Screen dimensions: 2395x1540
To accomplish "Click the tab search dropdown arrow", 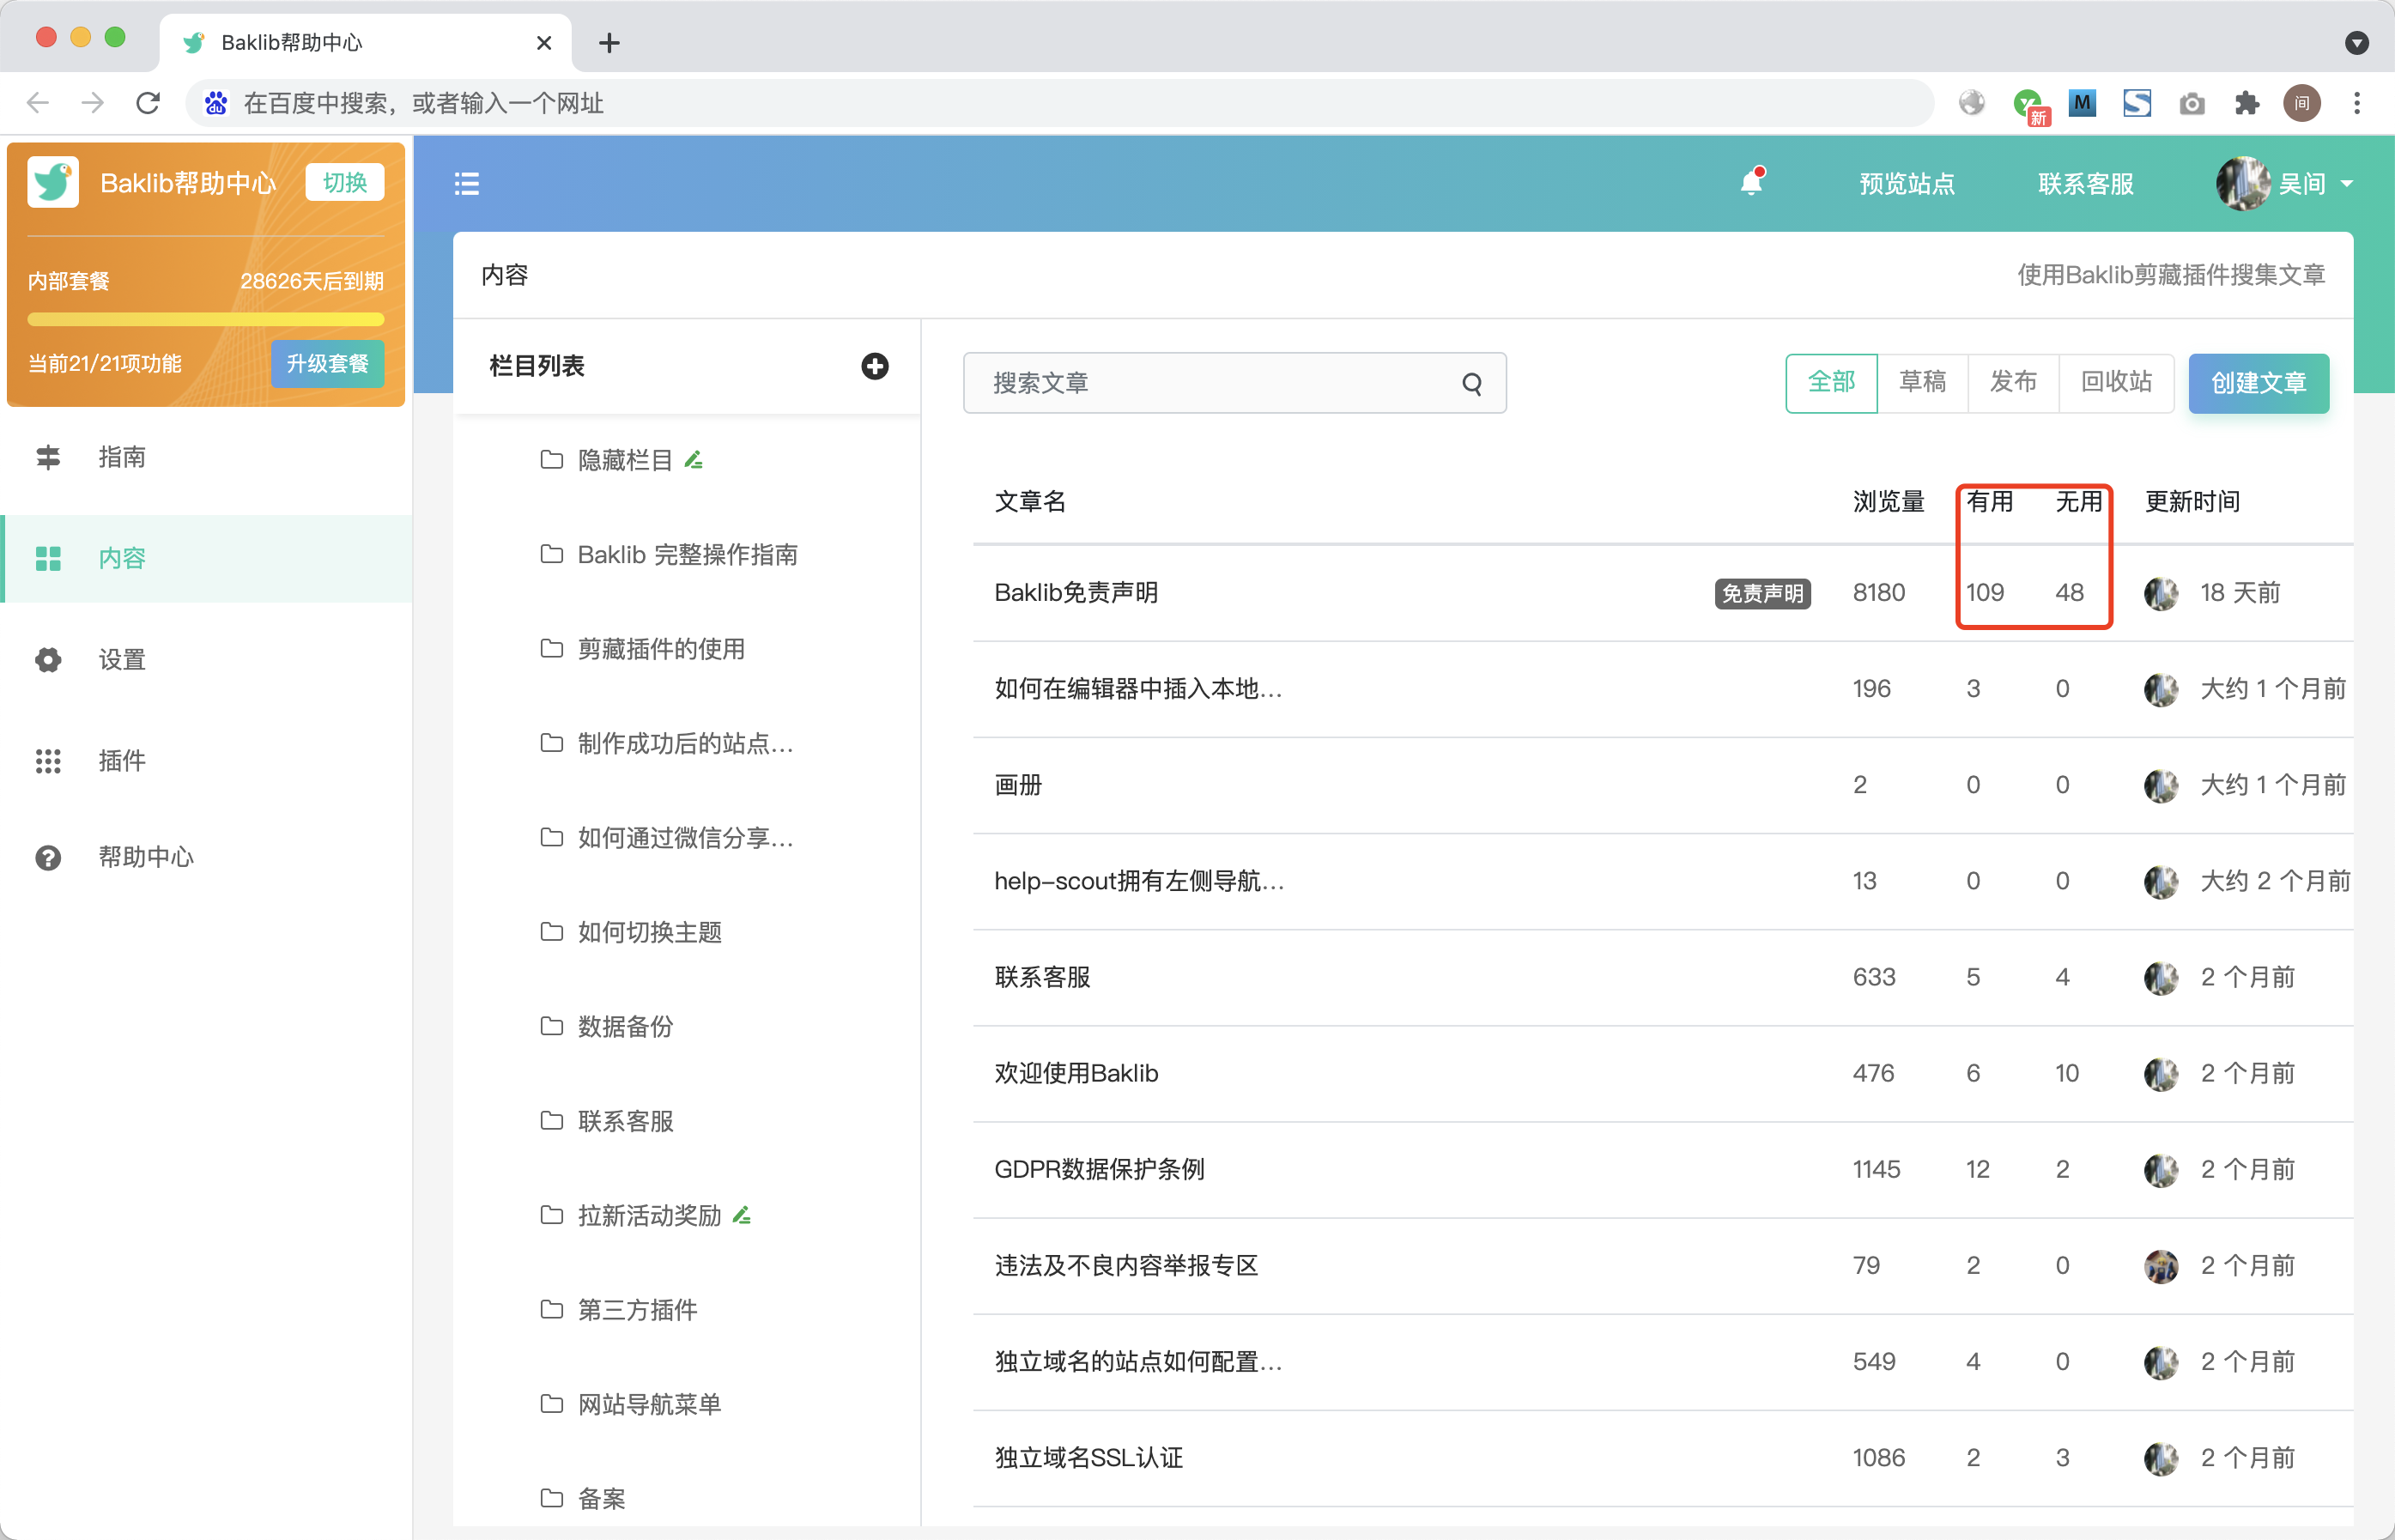I will 2357,43.
